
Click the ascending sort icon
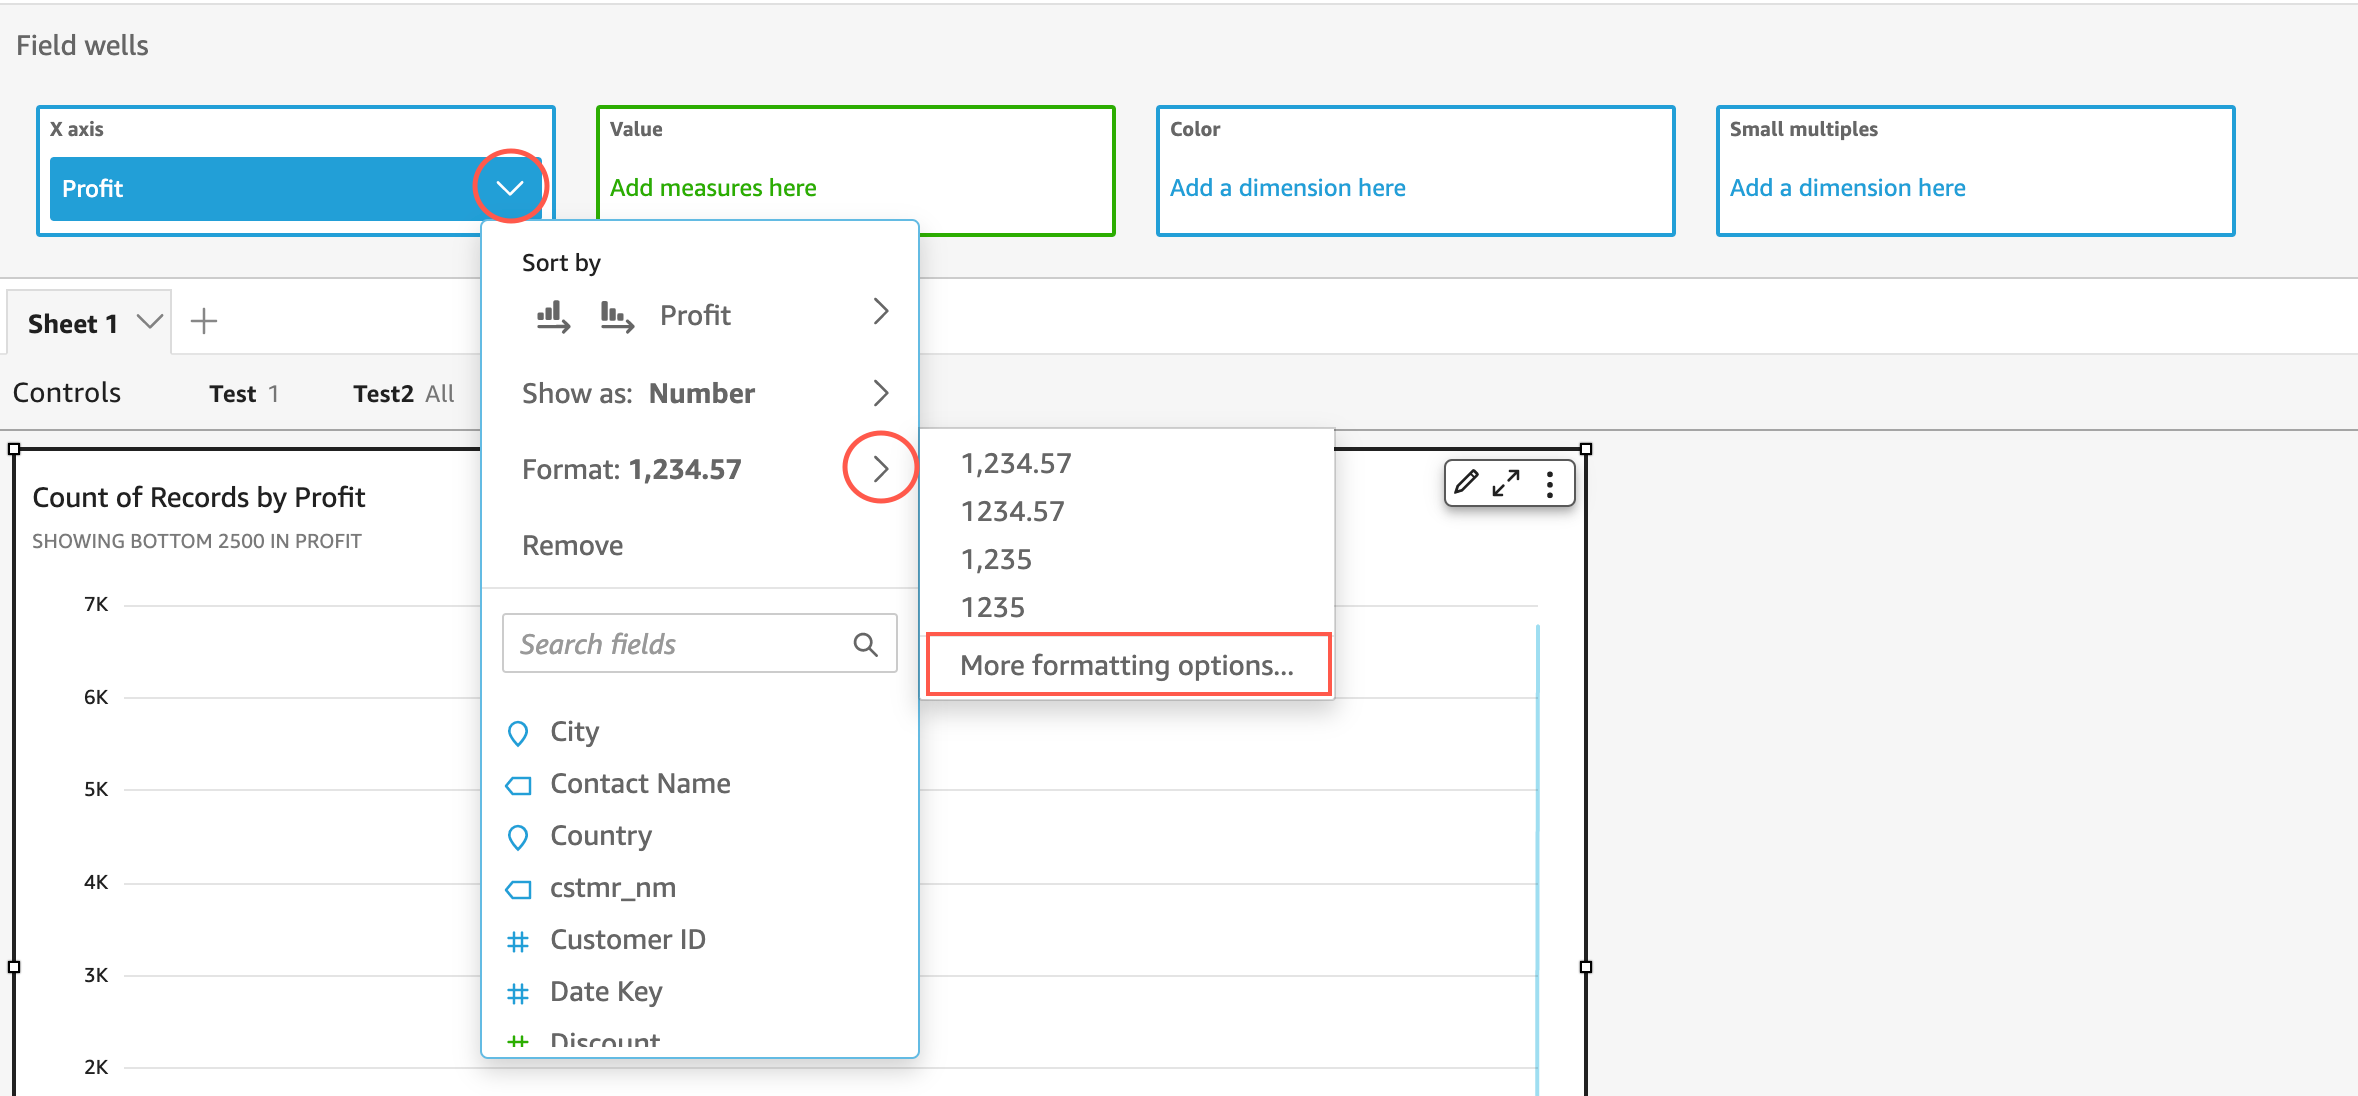[553, 317]
